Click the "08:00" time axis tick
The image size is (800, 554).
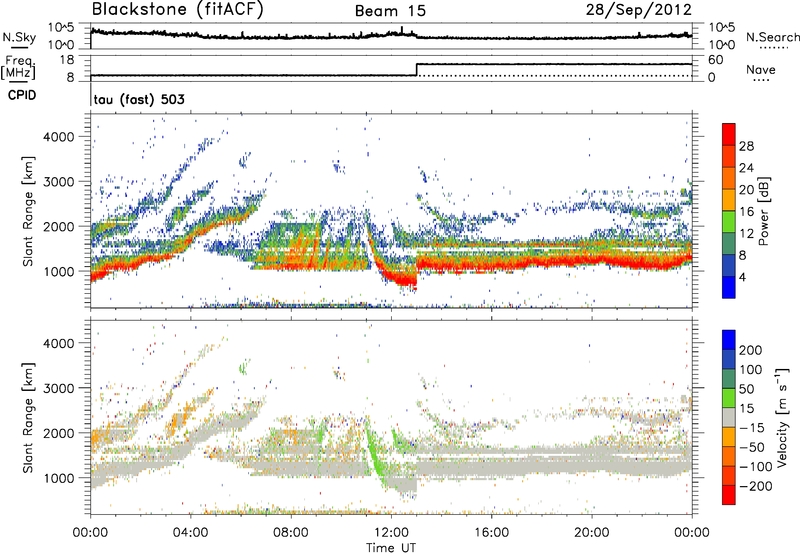[290, 533]
